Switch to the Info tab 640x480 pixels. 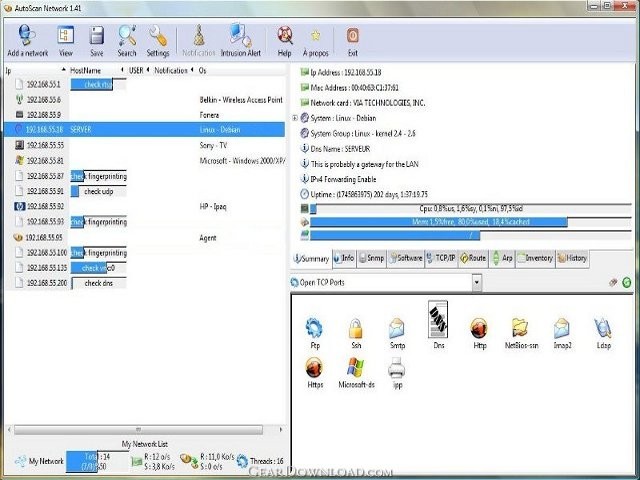(x=344, y=258)
